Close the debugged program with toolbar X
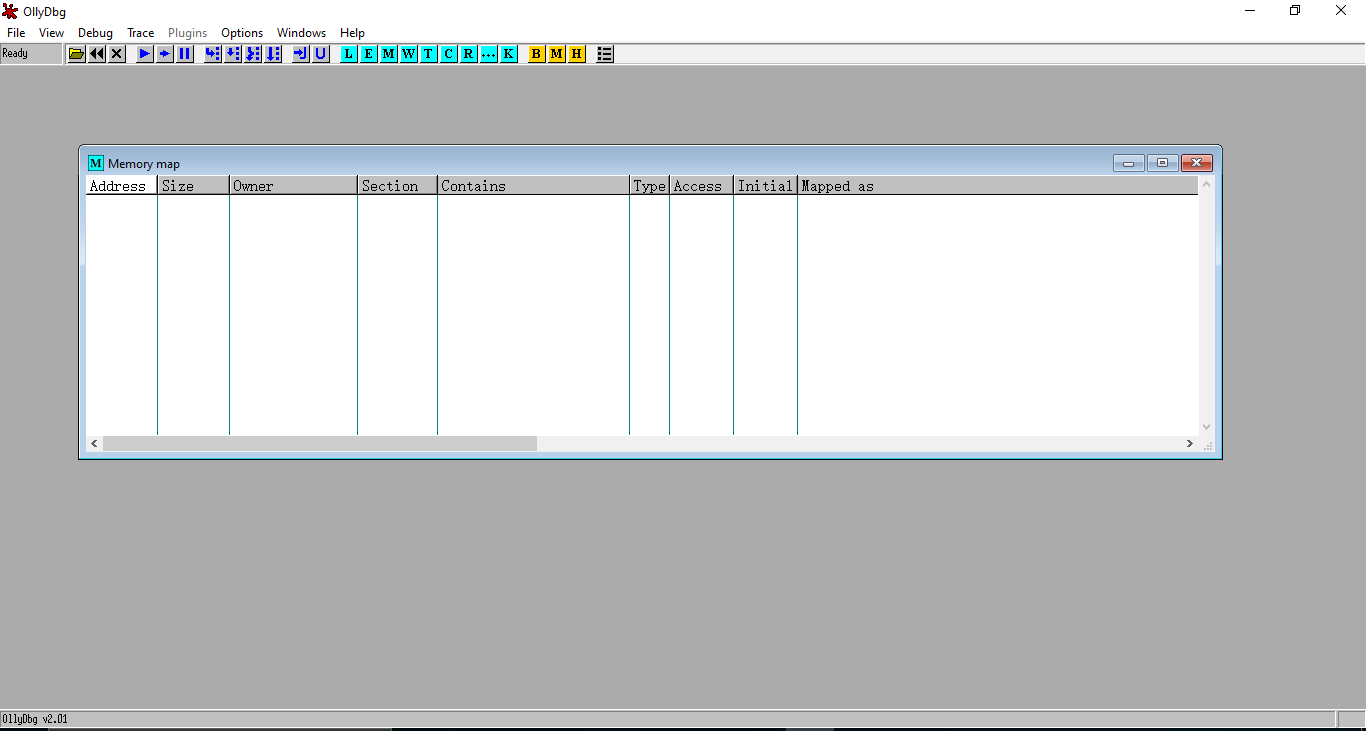The width and height of the screenshot is (1366, 731). 117,54
